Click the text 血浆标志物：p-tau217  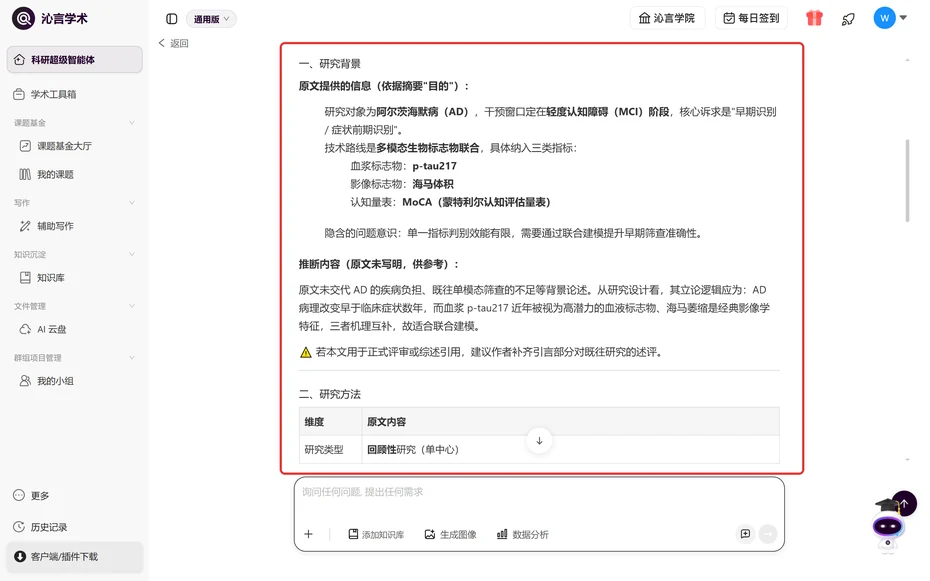403,166
